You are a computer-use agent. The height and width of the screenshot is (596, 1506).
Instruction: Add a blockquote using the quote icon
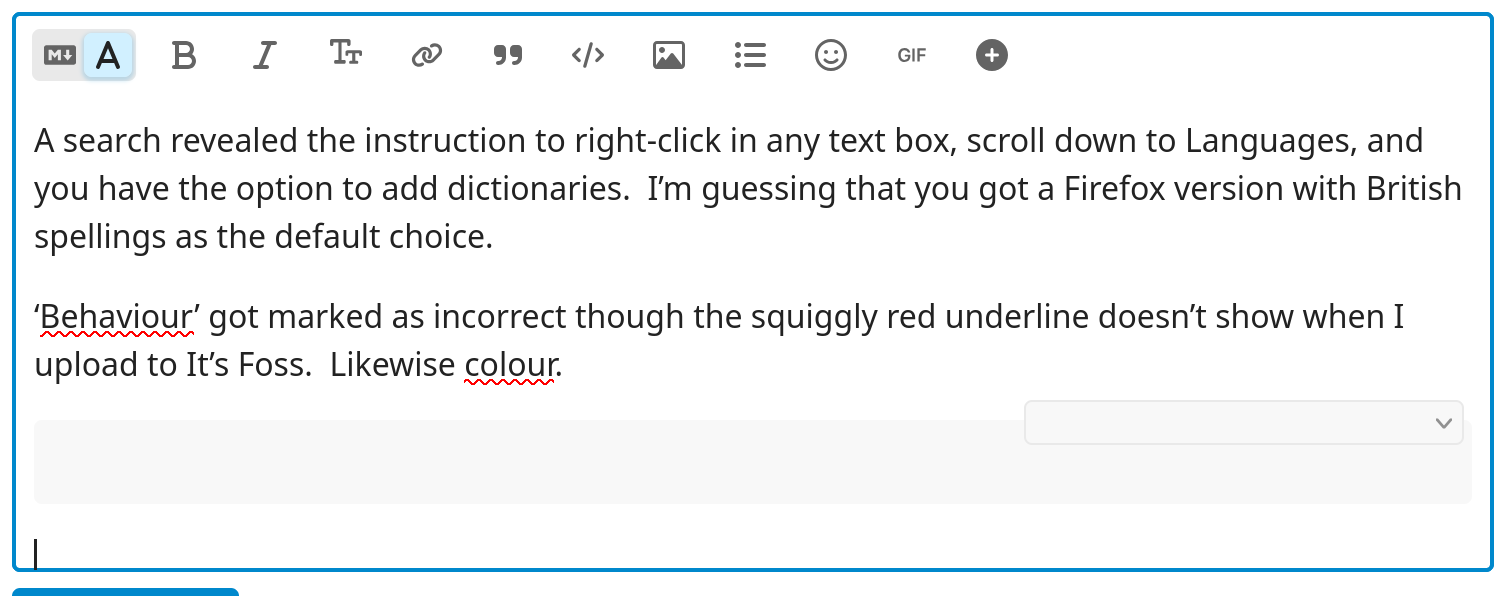click(x=508, y=55)
